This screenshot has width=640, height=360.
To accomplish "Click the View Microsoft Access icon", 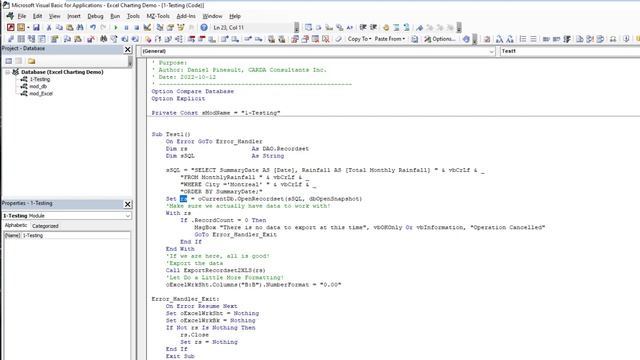I will (11, 27).
